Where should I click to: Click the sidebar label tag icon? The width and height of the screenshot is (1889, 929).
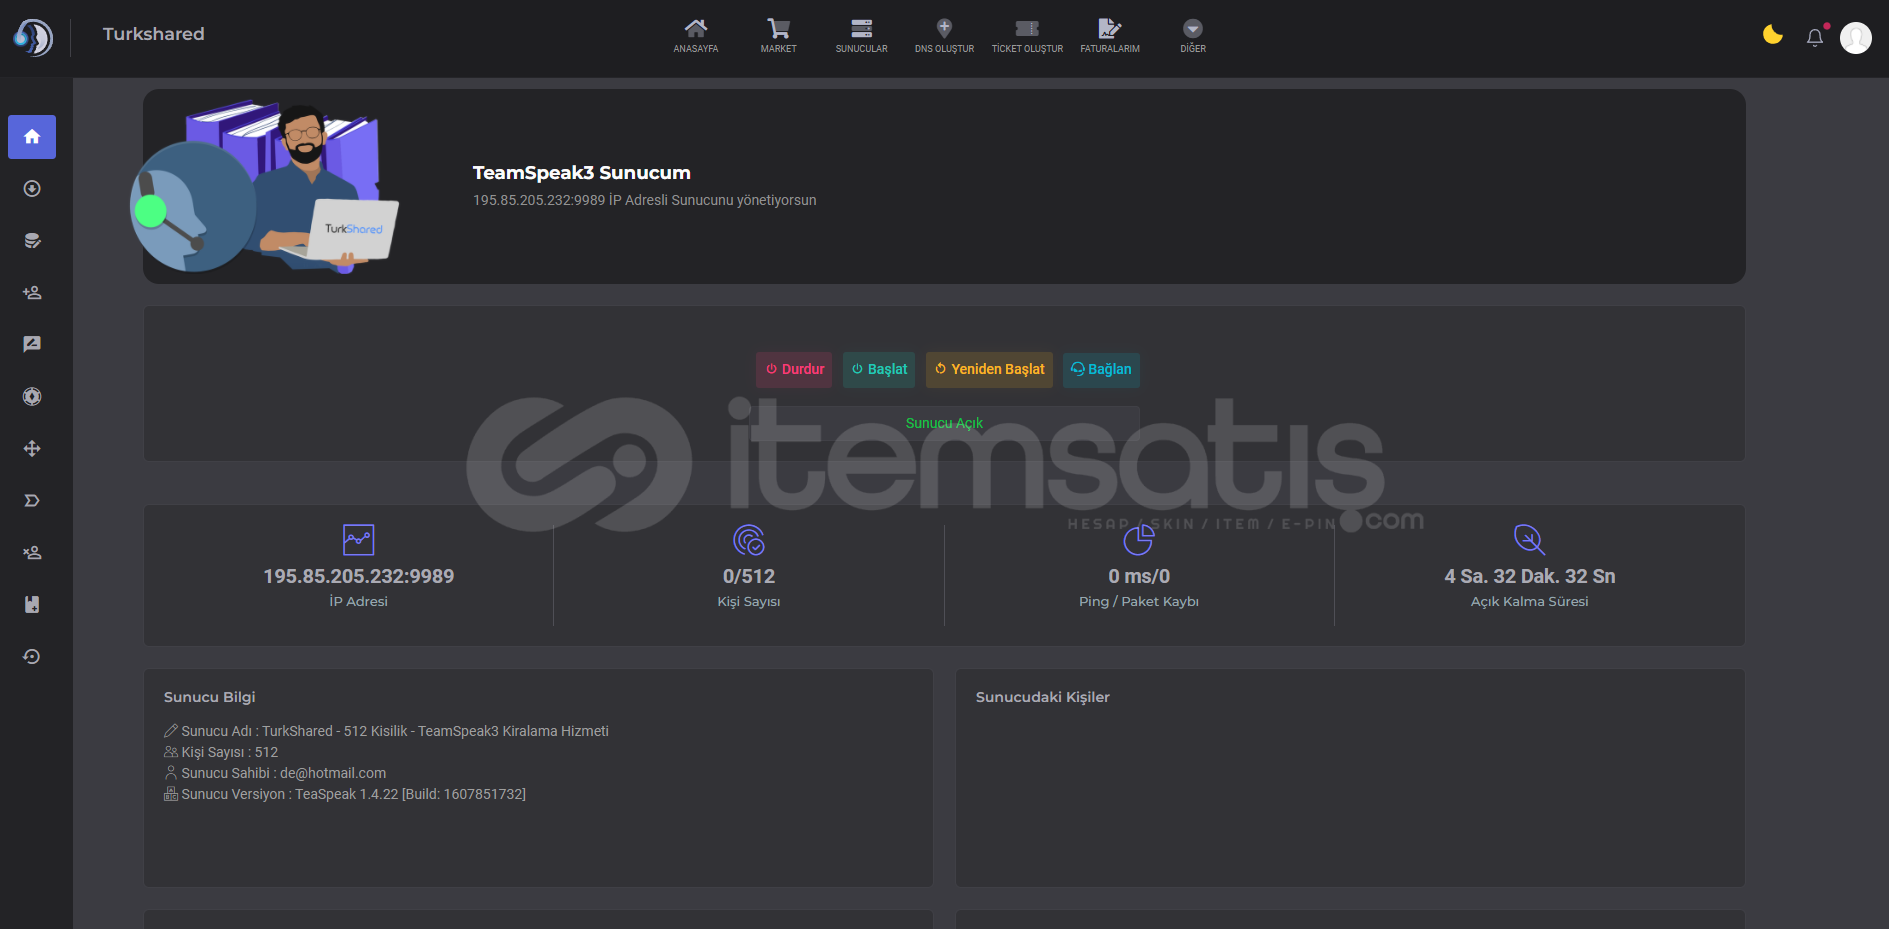tap(32, 501)
